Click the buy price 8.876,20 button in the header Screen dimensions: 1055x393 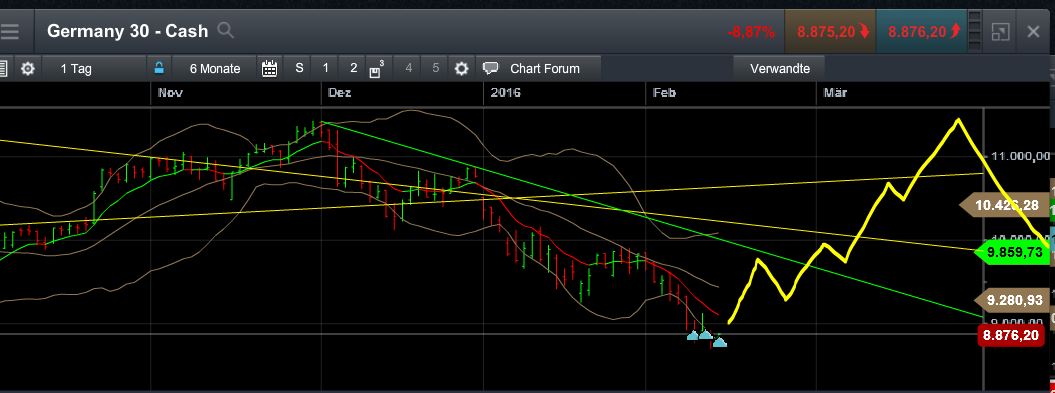click(922, 32)
